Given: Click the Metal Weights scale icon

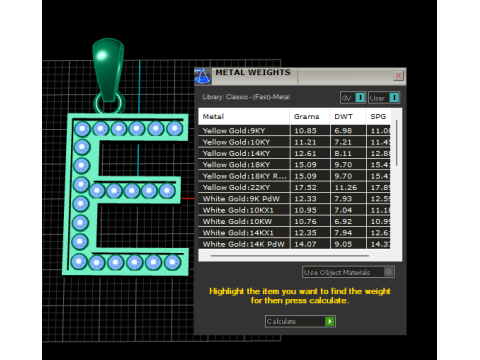Looking at the screenshot, I should pos(203,76).
